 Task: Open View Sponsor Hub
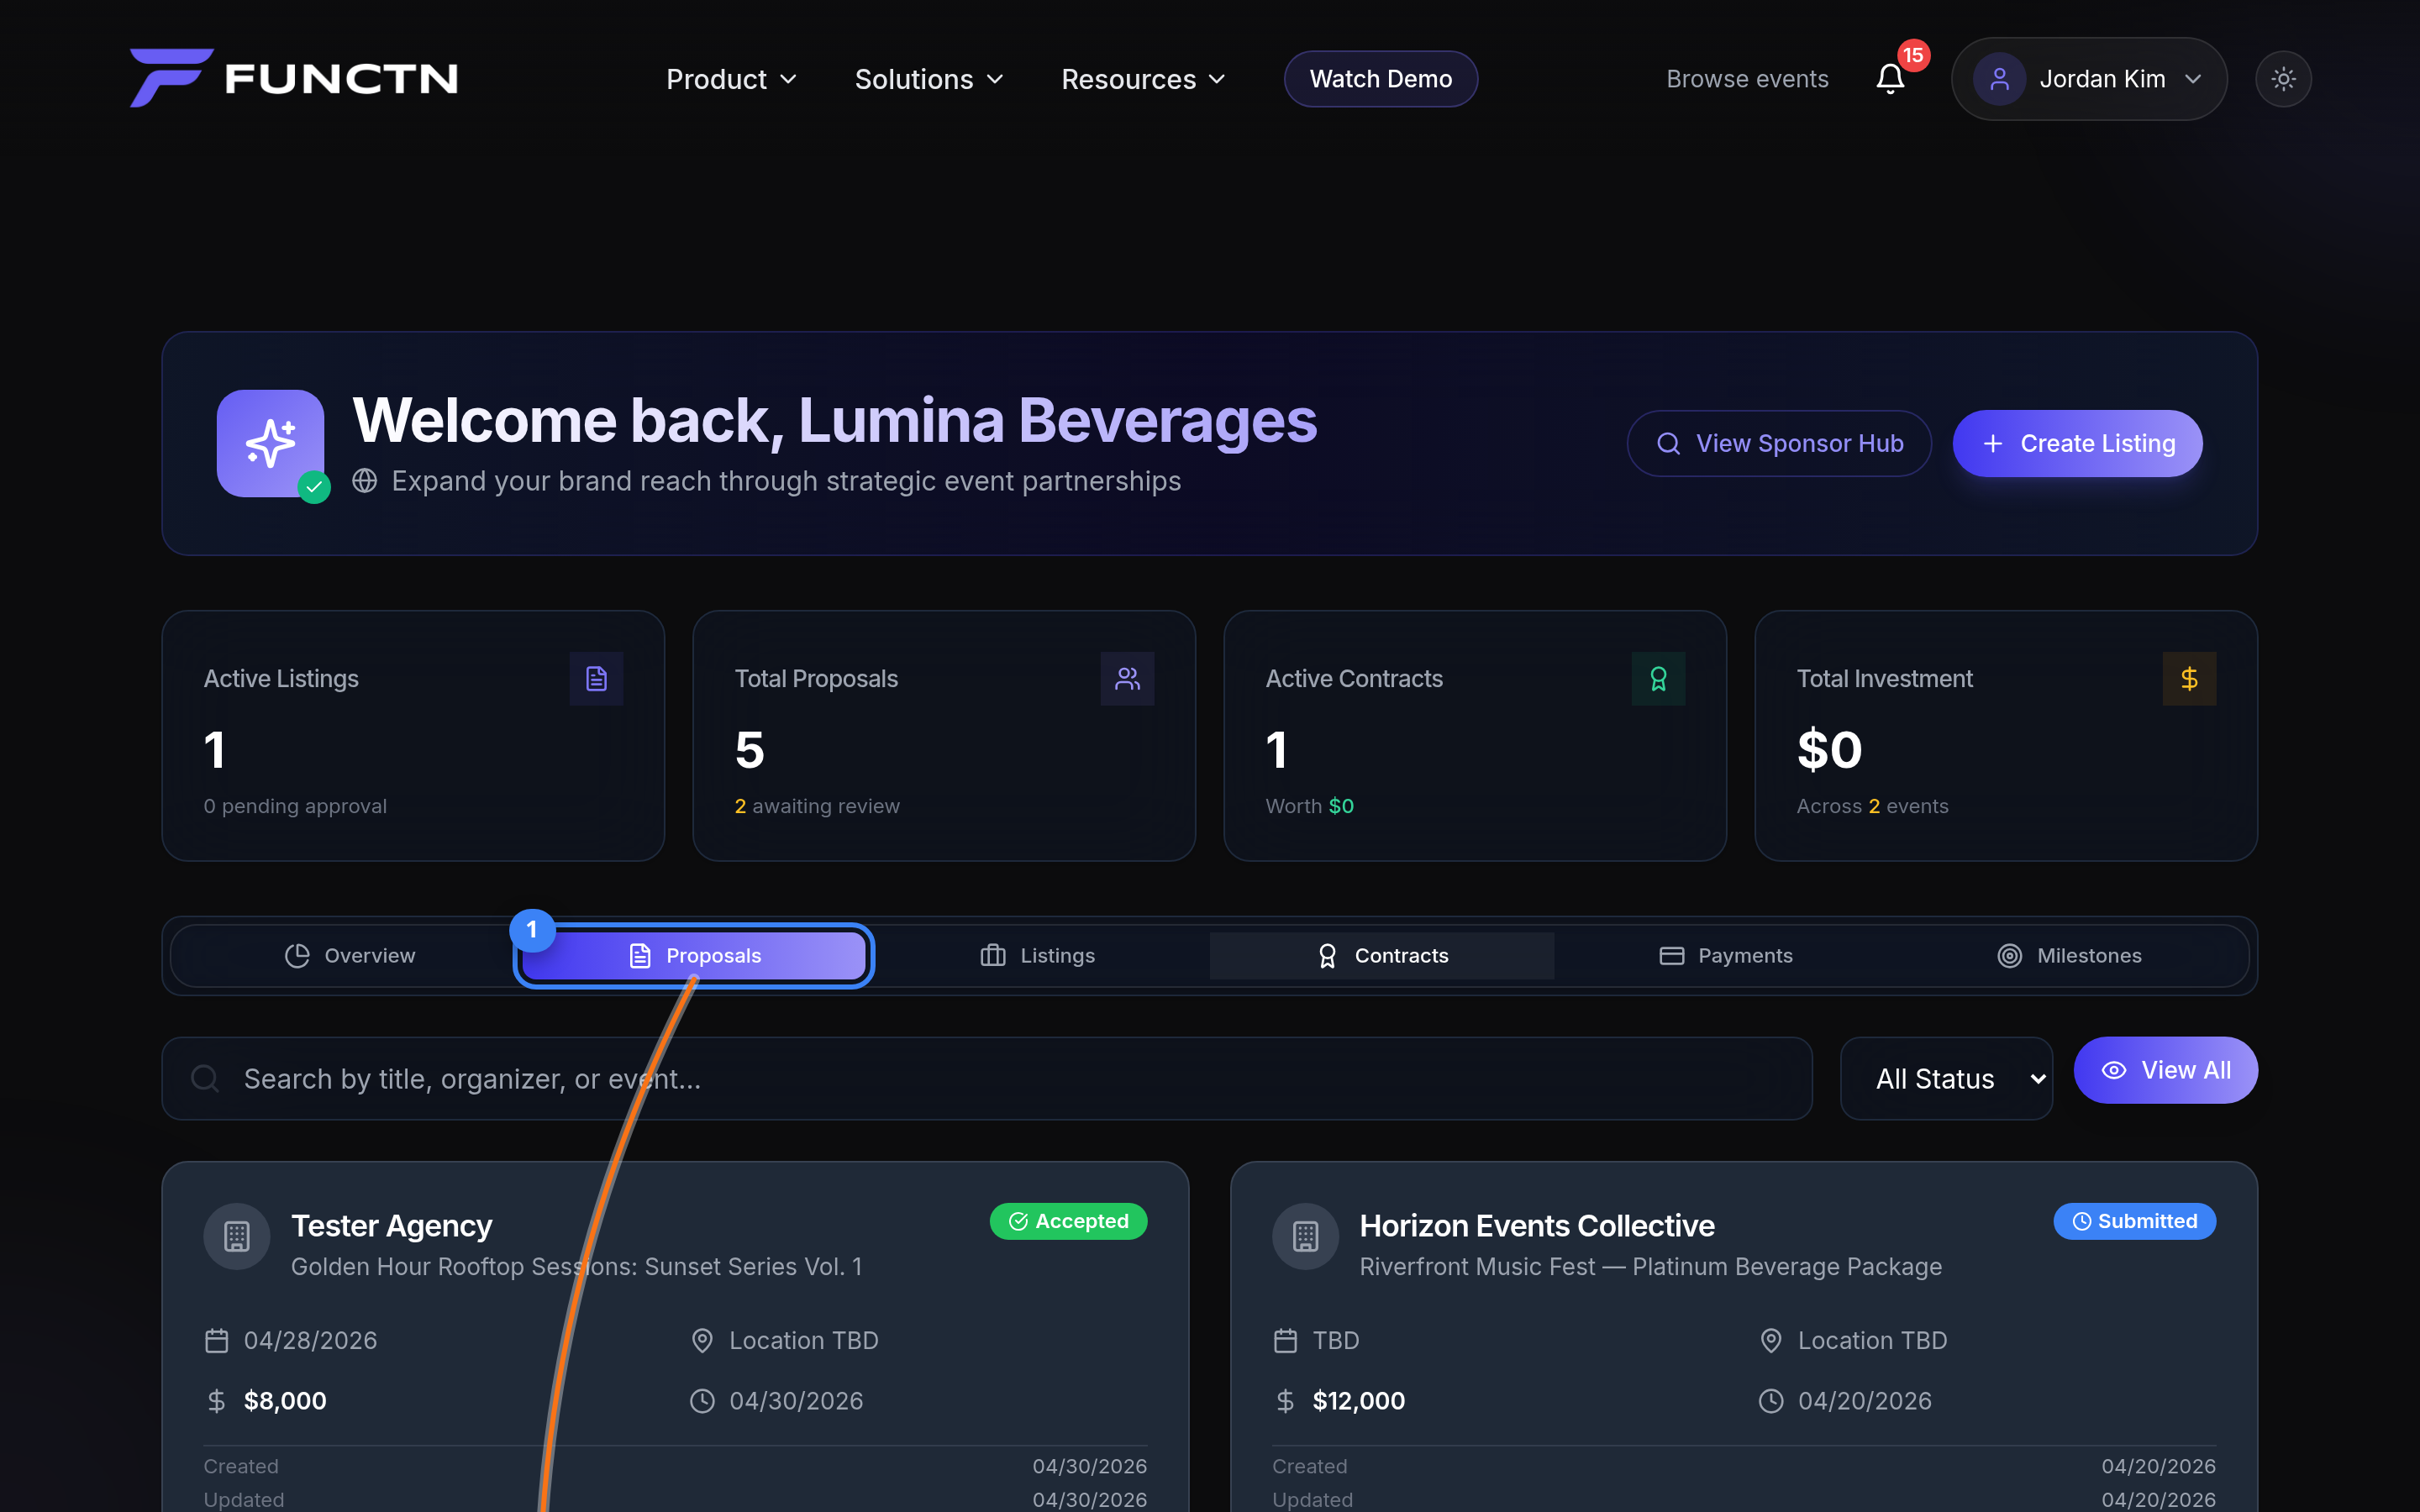1779,443
